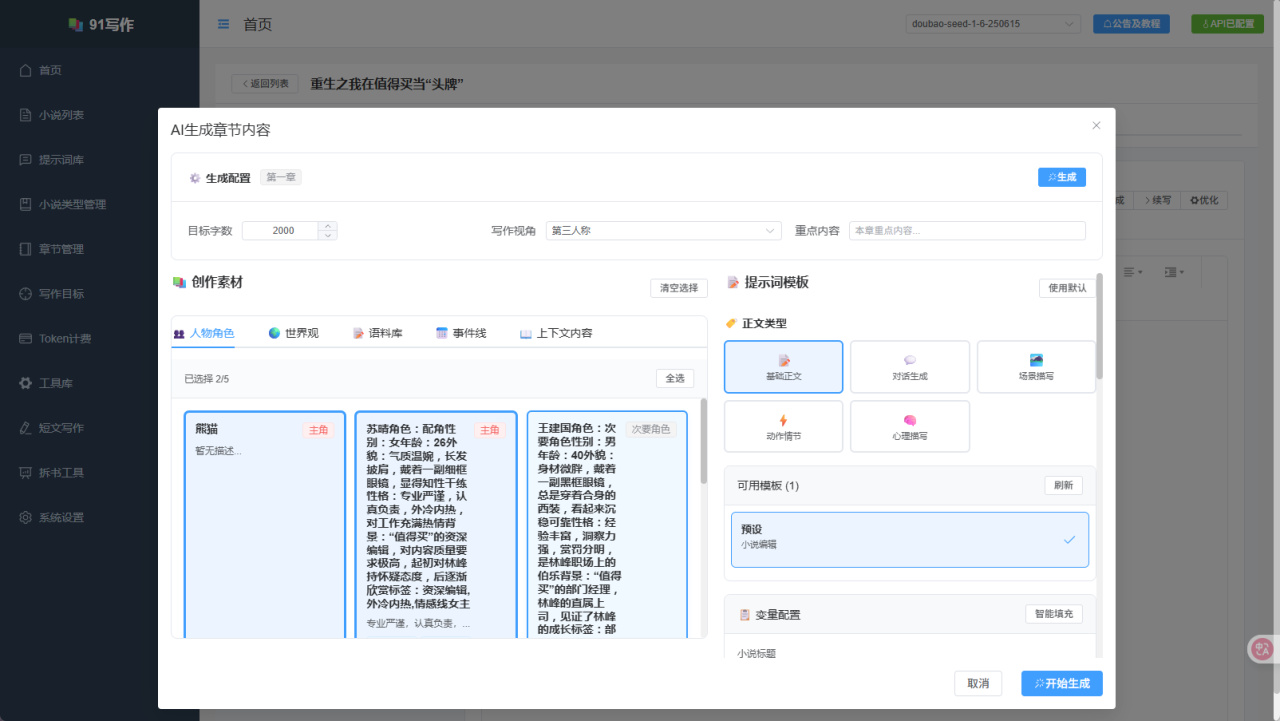Image resolution: width=1280 pixels, height=721 pixels.
Task: Select the 基础正文 text type card
Action: coord(784,367)
